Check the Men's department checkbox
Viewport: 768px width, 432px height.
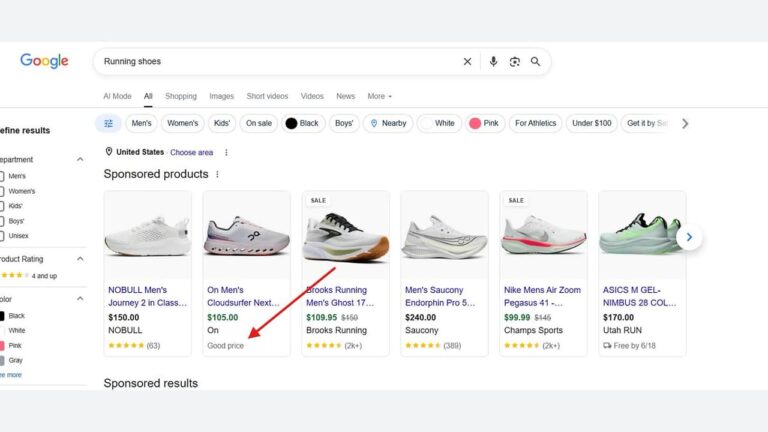pos(1,176)
